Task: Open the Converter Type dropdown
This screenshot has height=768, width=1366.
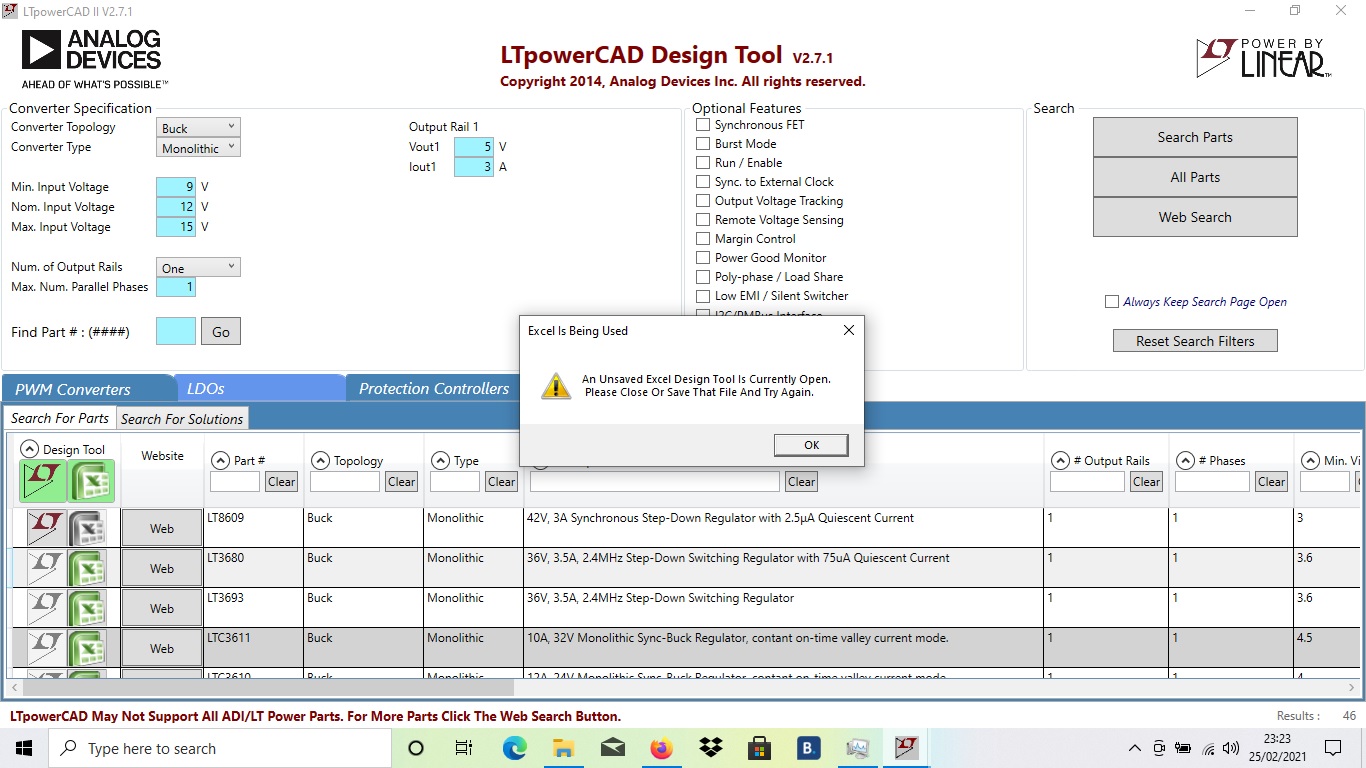Action: coord(199,148)
